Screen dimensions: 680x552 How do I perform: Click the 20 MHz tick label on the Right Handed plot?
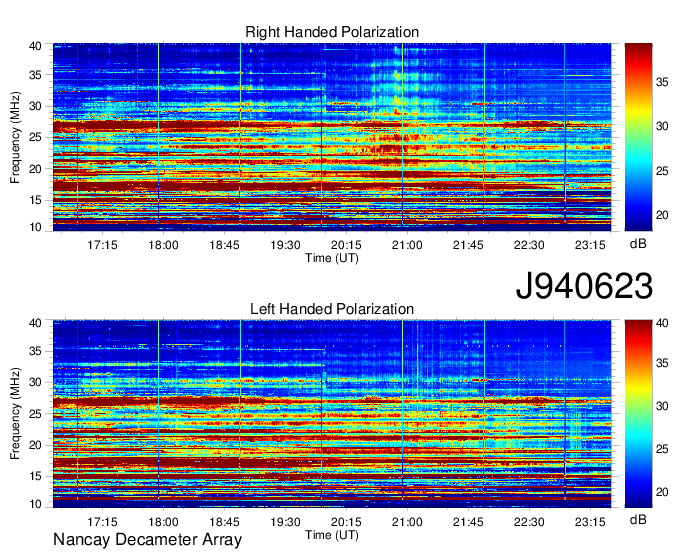[35, 169]
